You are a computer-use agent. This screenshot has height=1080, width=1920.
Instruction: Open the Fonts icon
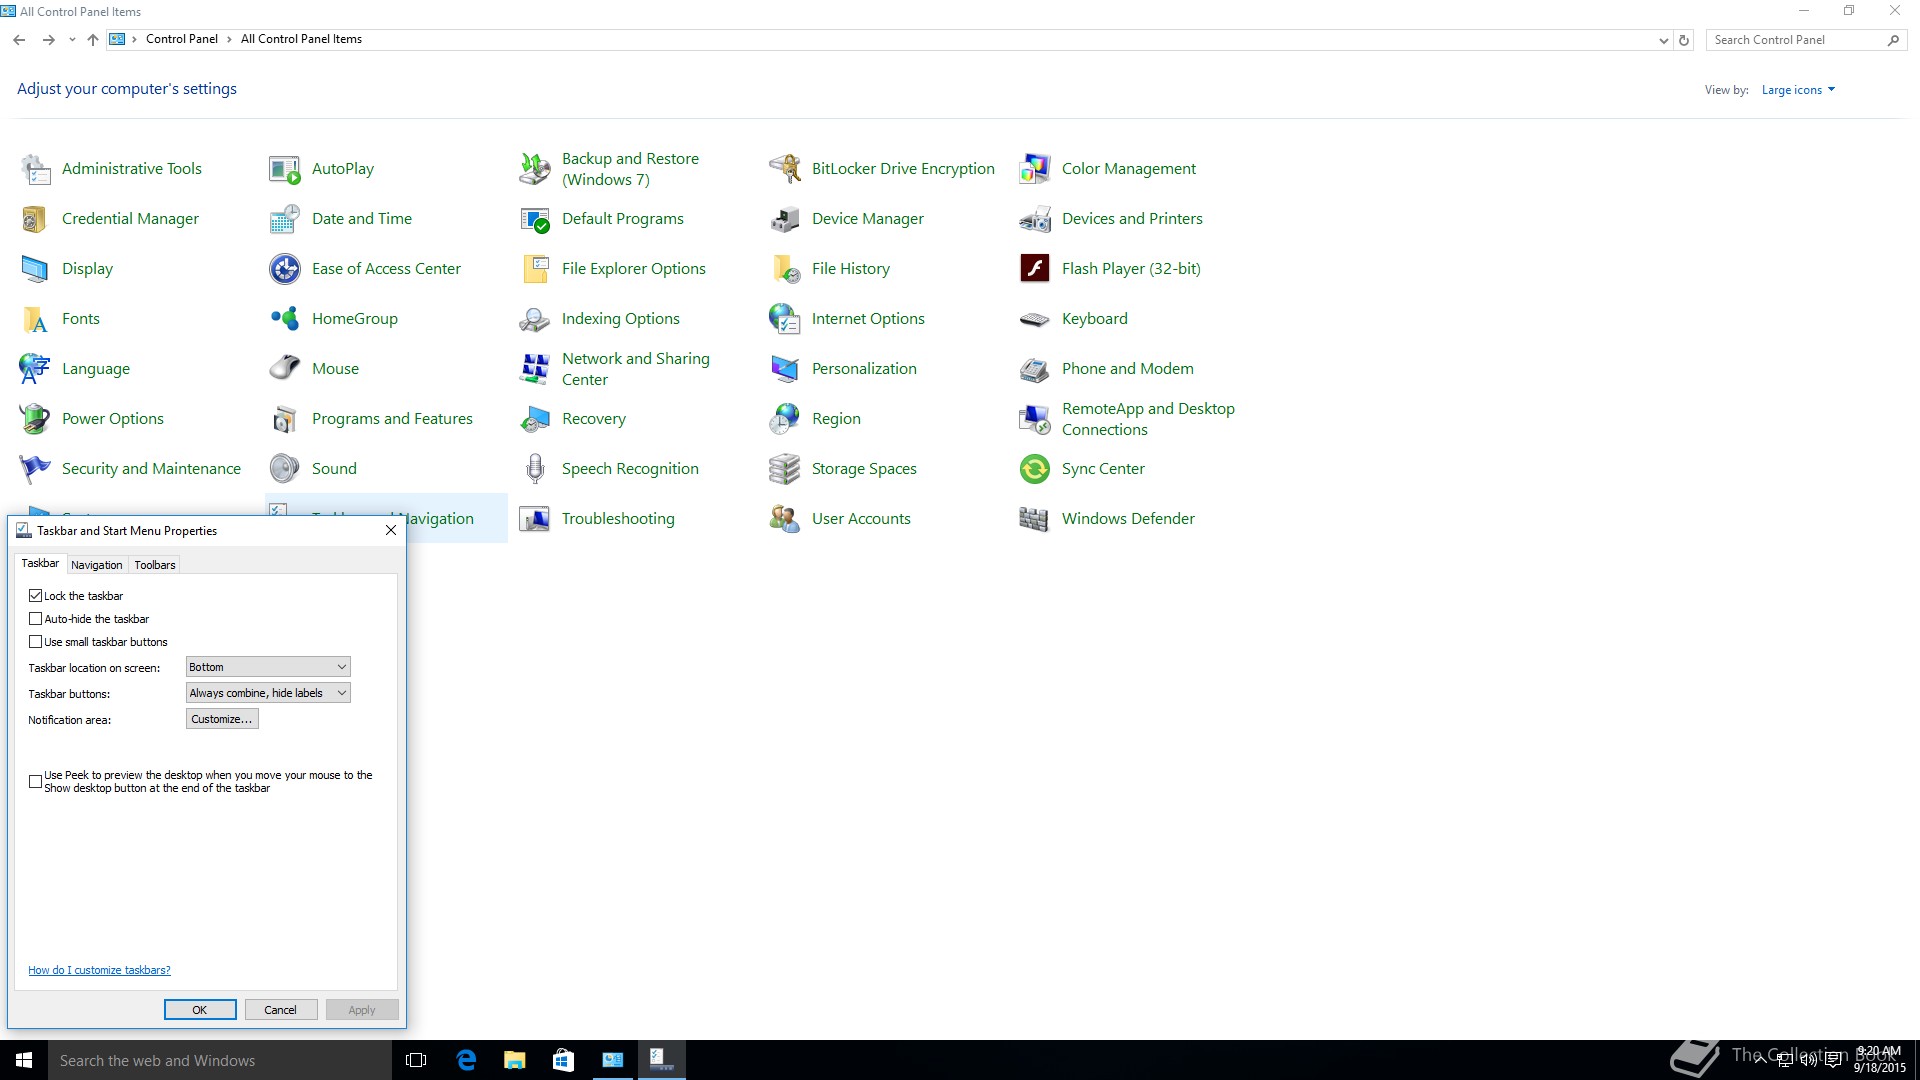pos(36,319)
